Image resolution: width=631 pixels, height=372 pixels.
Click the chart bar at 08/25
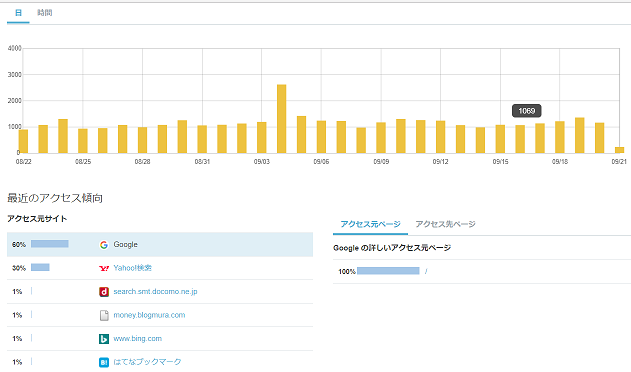(83, 141)
